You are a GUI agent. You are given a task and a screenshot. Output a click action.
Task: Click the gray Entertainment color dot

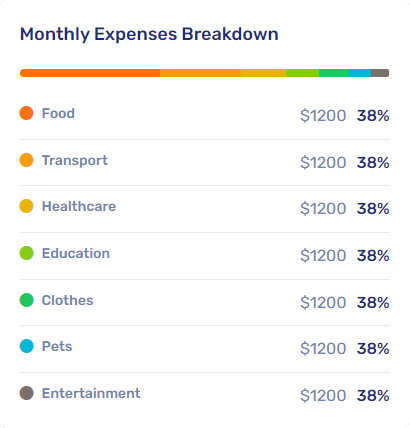coord(26,393)
